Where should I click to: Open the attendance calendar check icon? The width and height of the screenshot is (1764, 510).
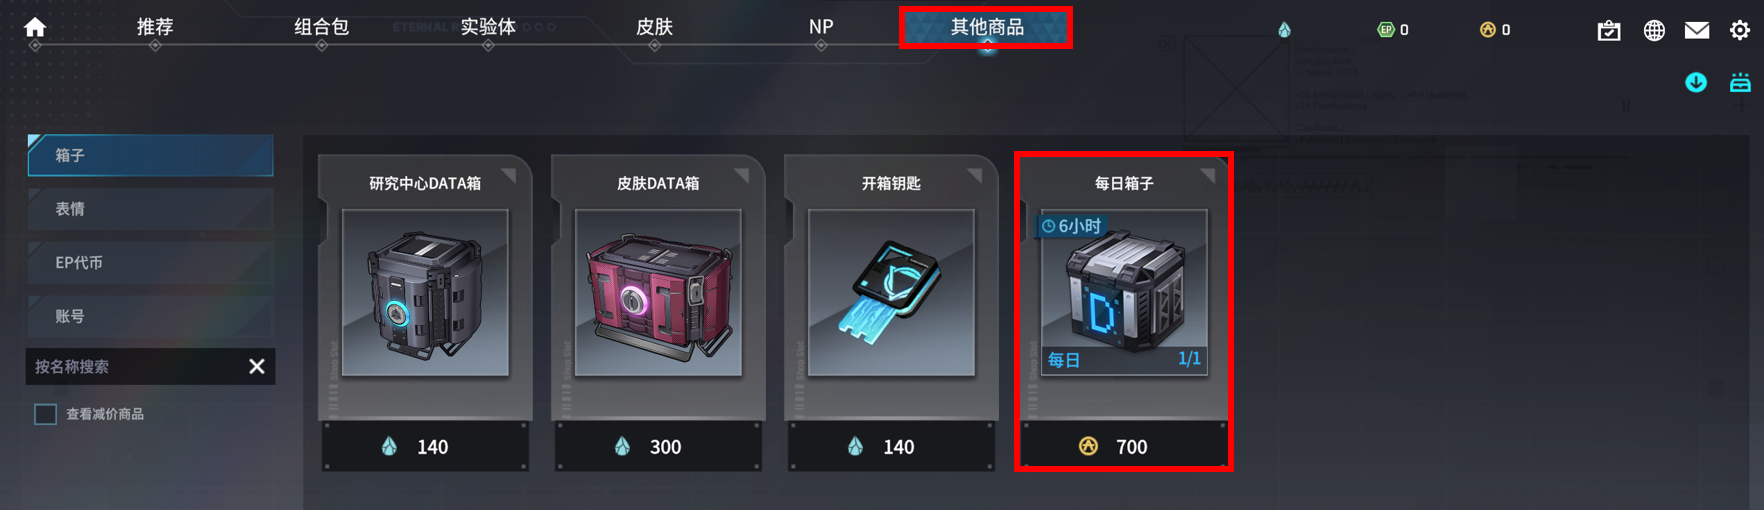(1609, 31)
